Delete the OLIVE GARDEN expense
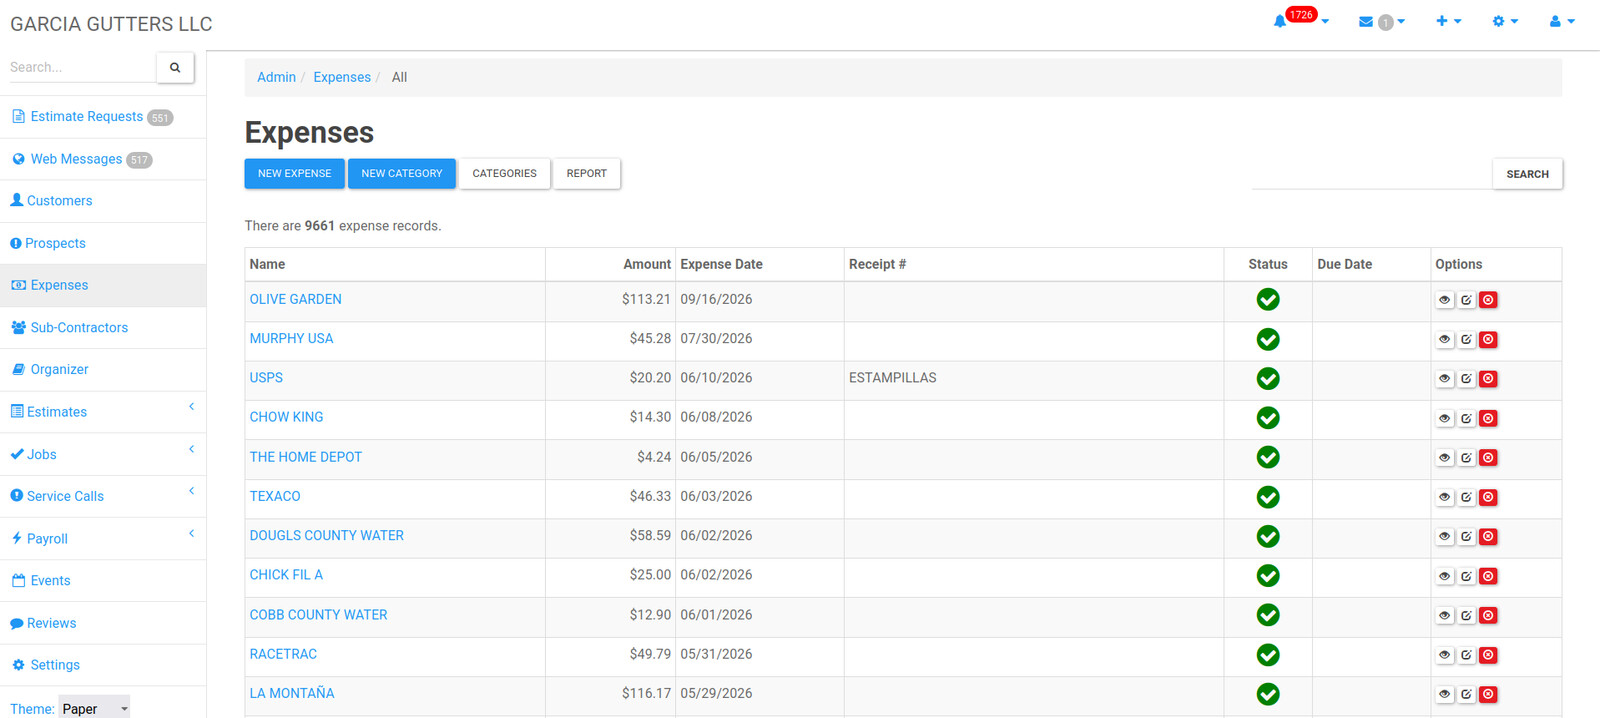 (x=1488, y=300)
